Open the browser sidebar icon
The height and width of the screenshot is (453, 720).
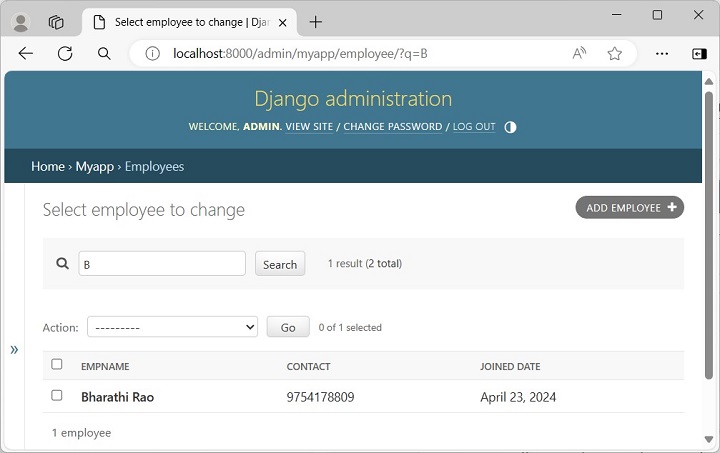(699, 54)
